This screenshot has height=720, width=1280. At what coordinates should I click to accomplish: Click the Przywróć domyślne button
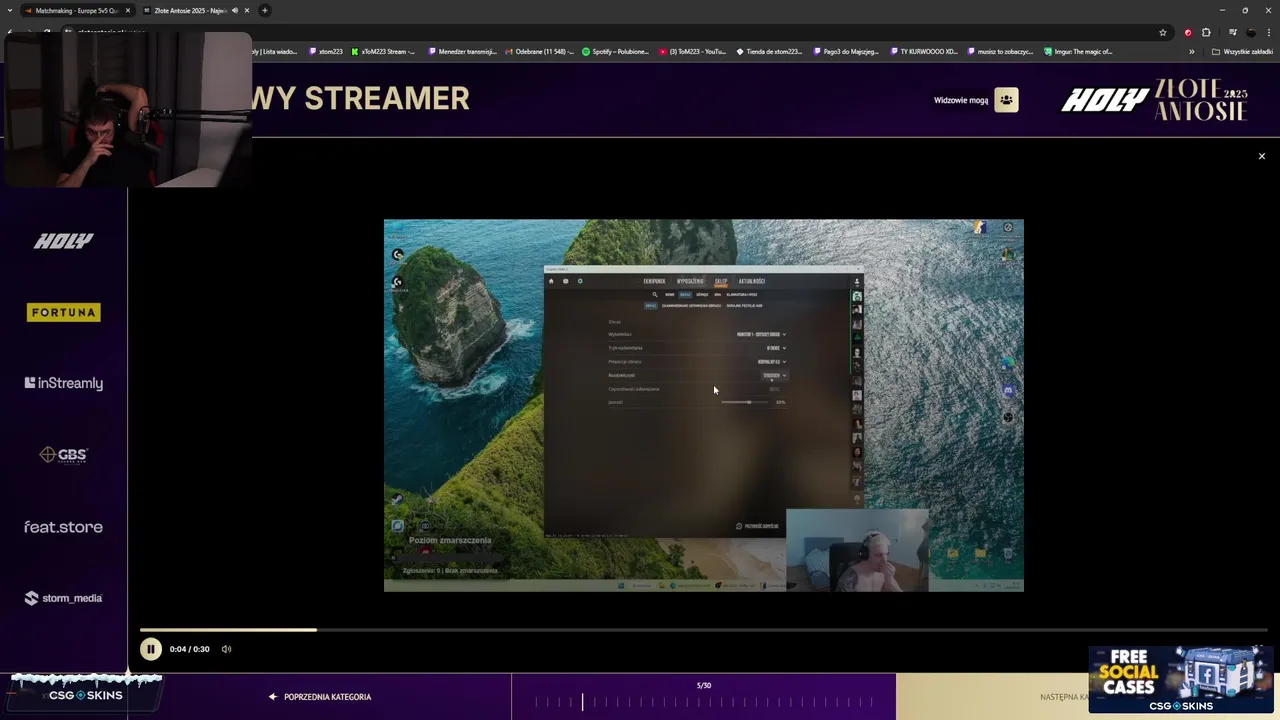757,526
